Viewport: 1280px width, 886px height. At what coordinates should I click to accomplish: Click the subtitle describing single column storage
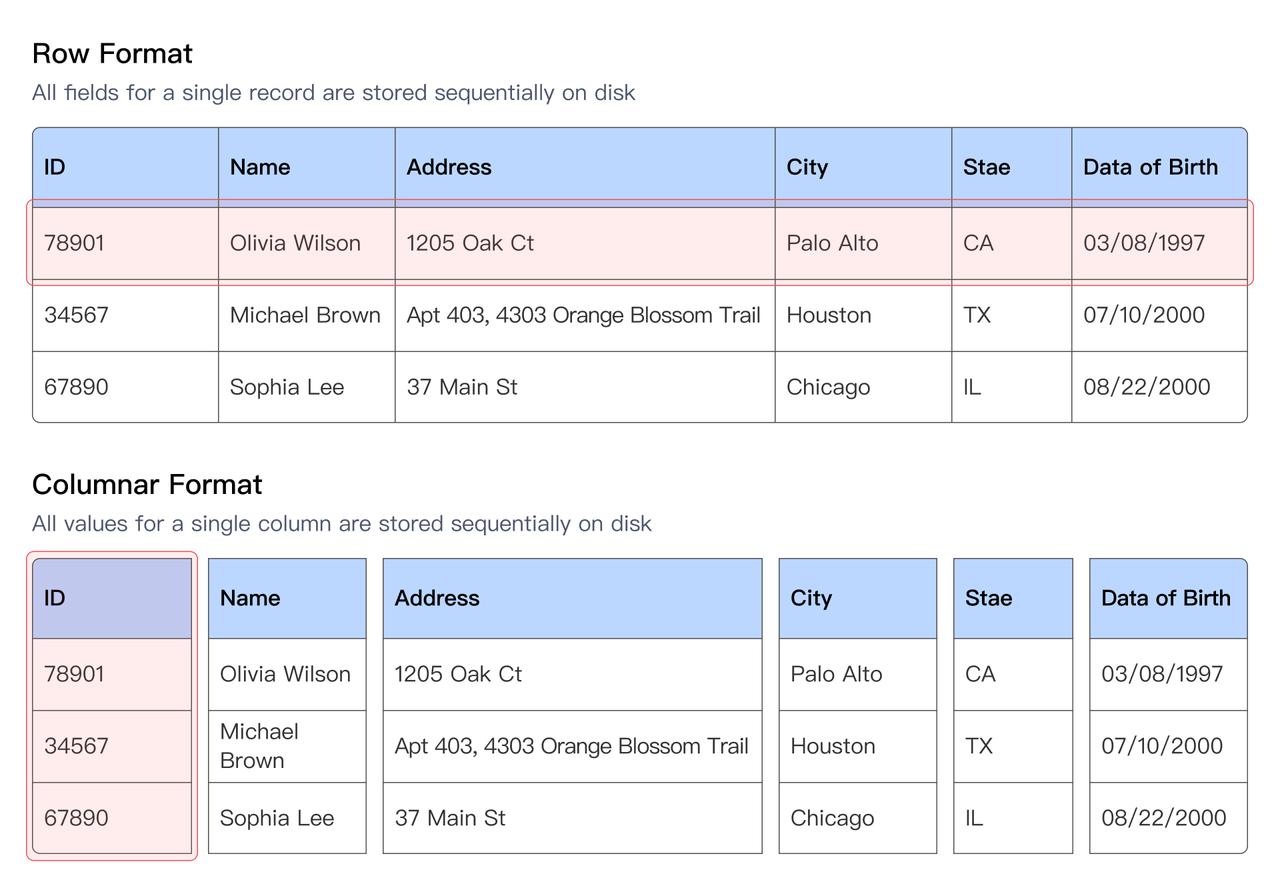pos(341,524)
